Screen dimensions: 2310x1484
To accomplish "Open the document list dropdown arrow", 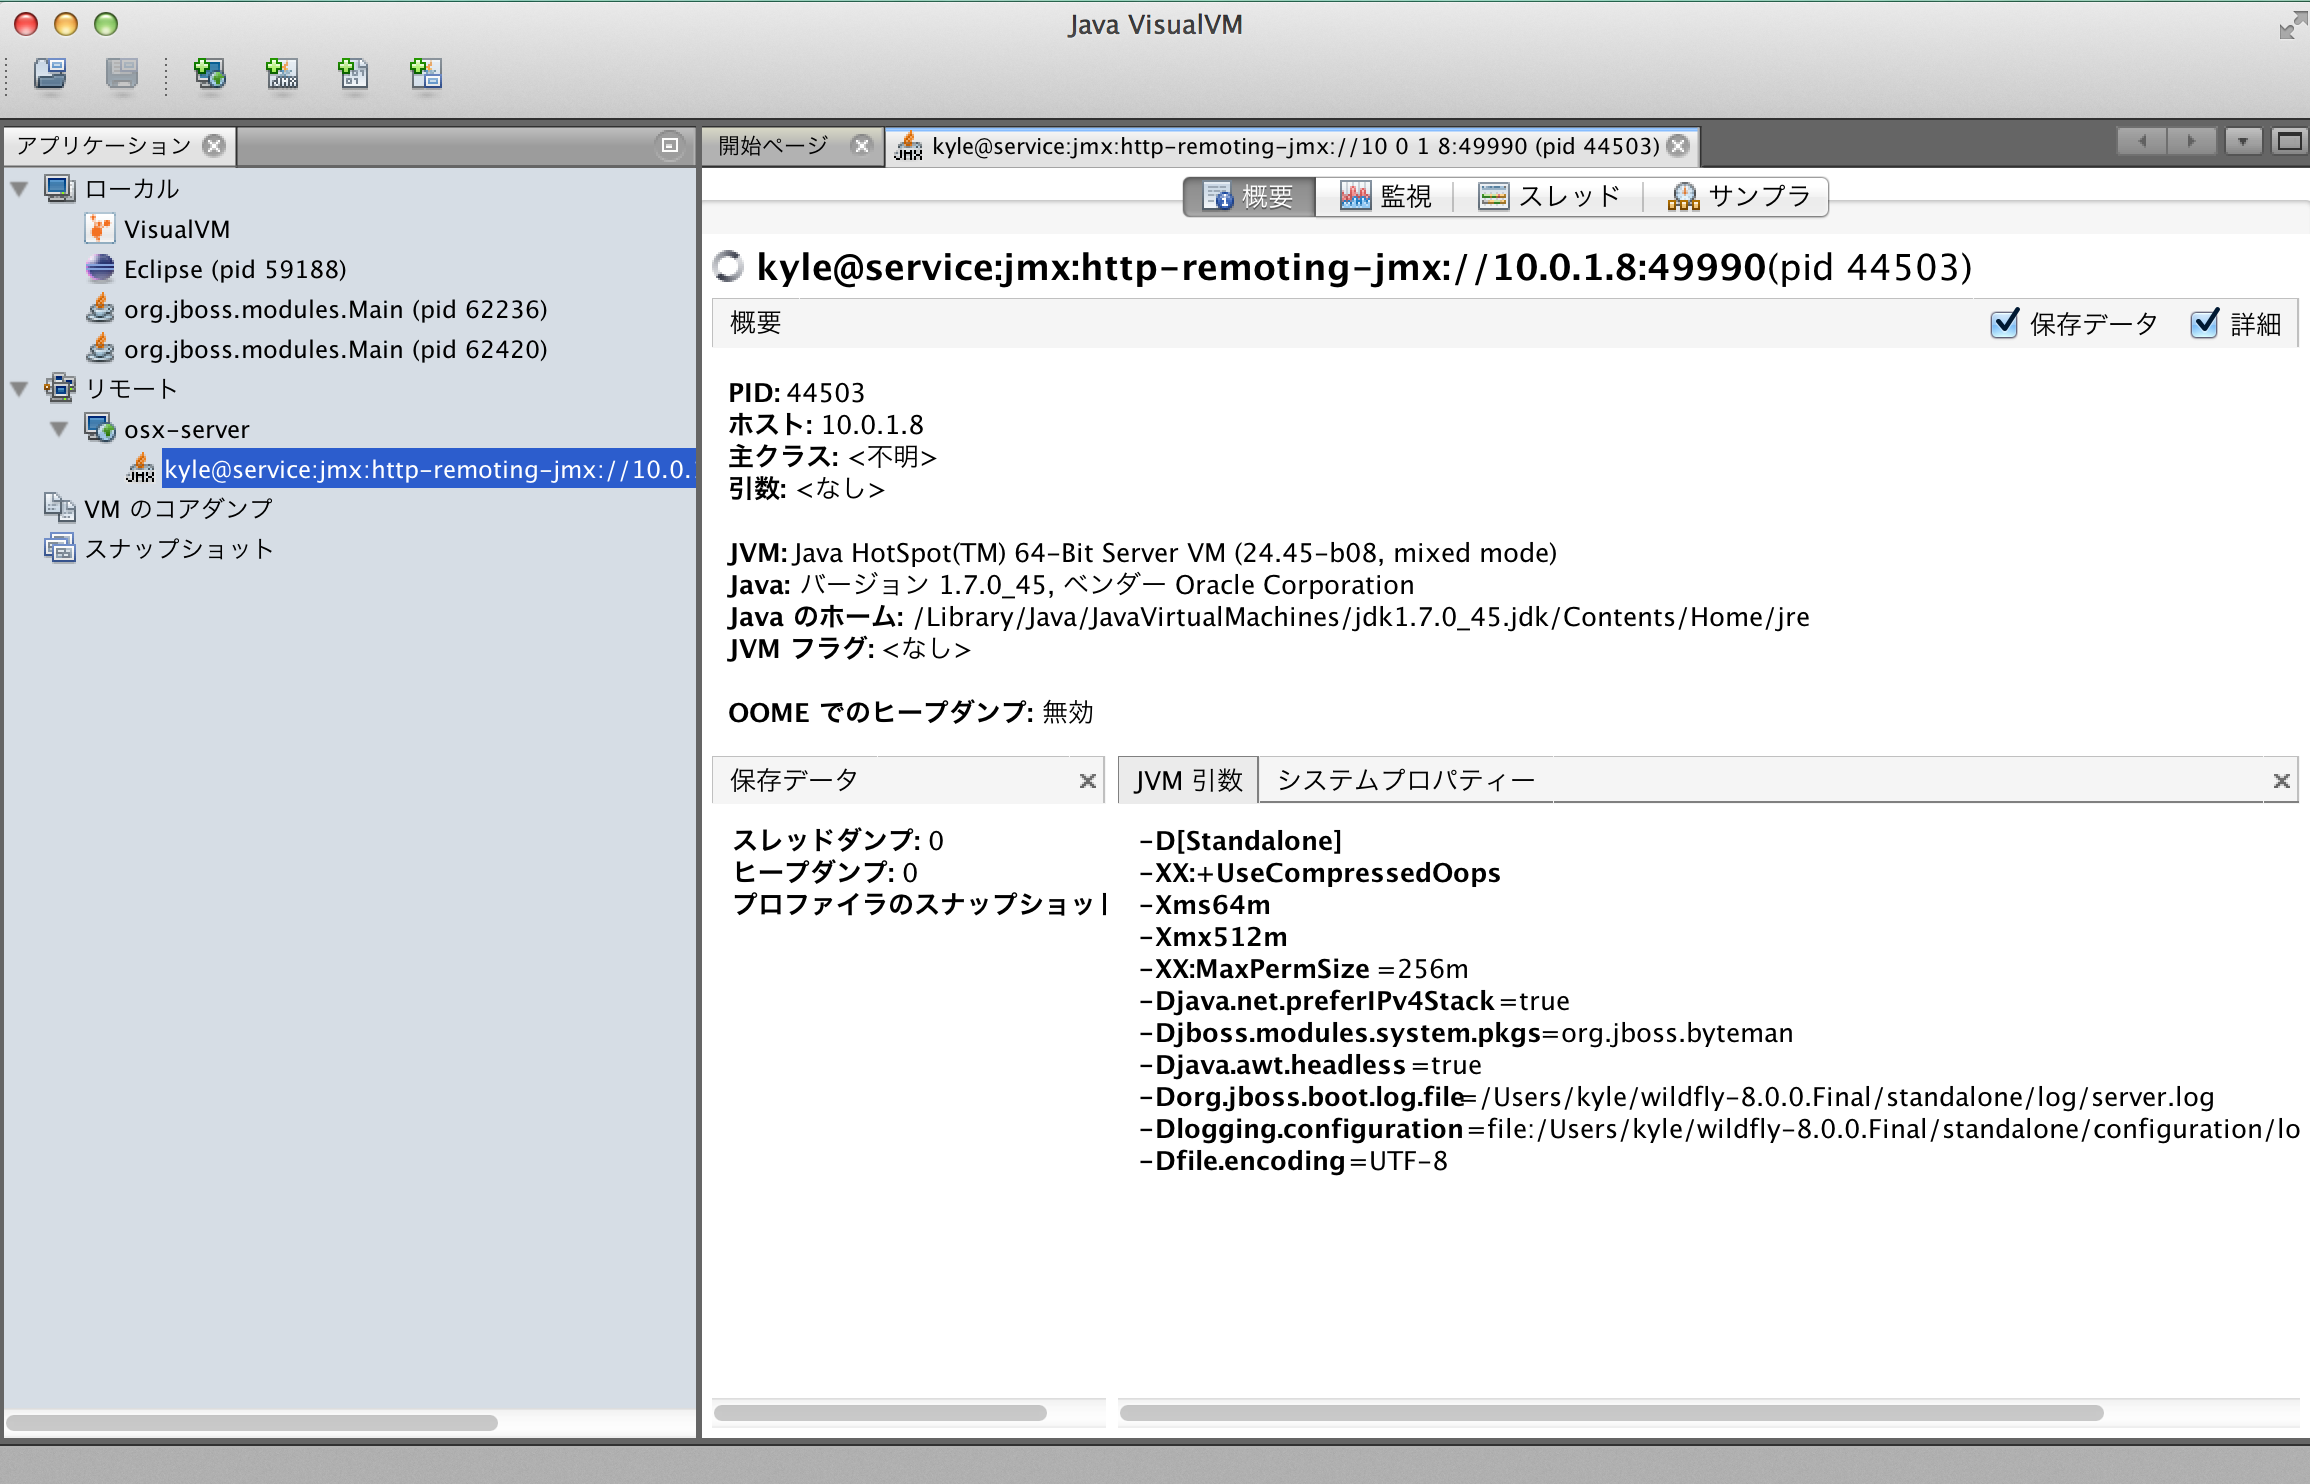I will tap(2243, 142).
